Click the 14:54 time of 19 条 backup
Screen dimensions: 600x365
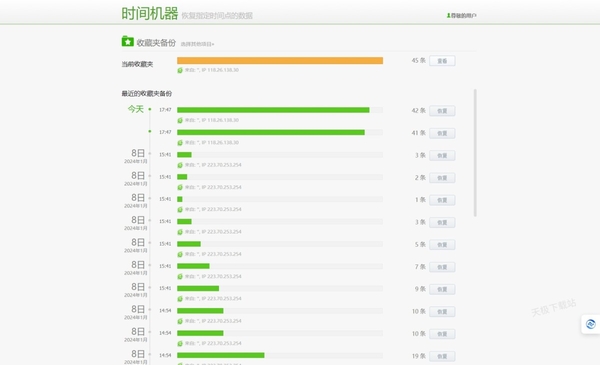(x=165, y=355)
